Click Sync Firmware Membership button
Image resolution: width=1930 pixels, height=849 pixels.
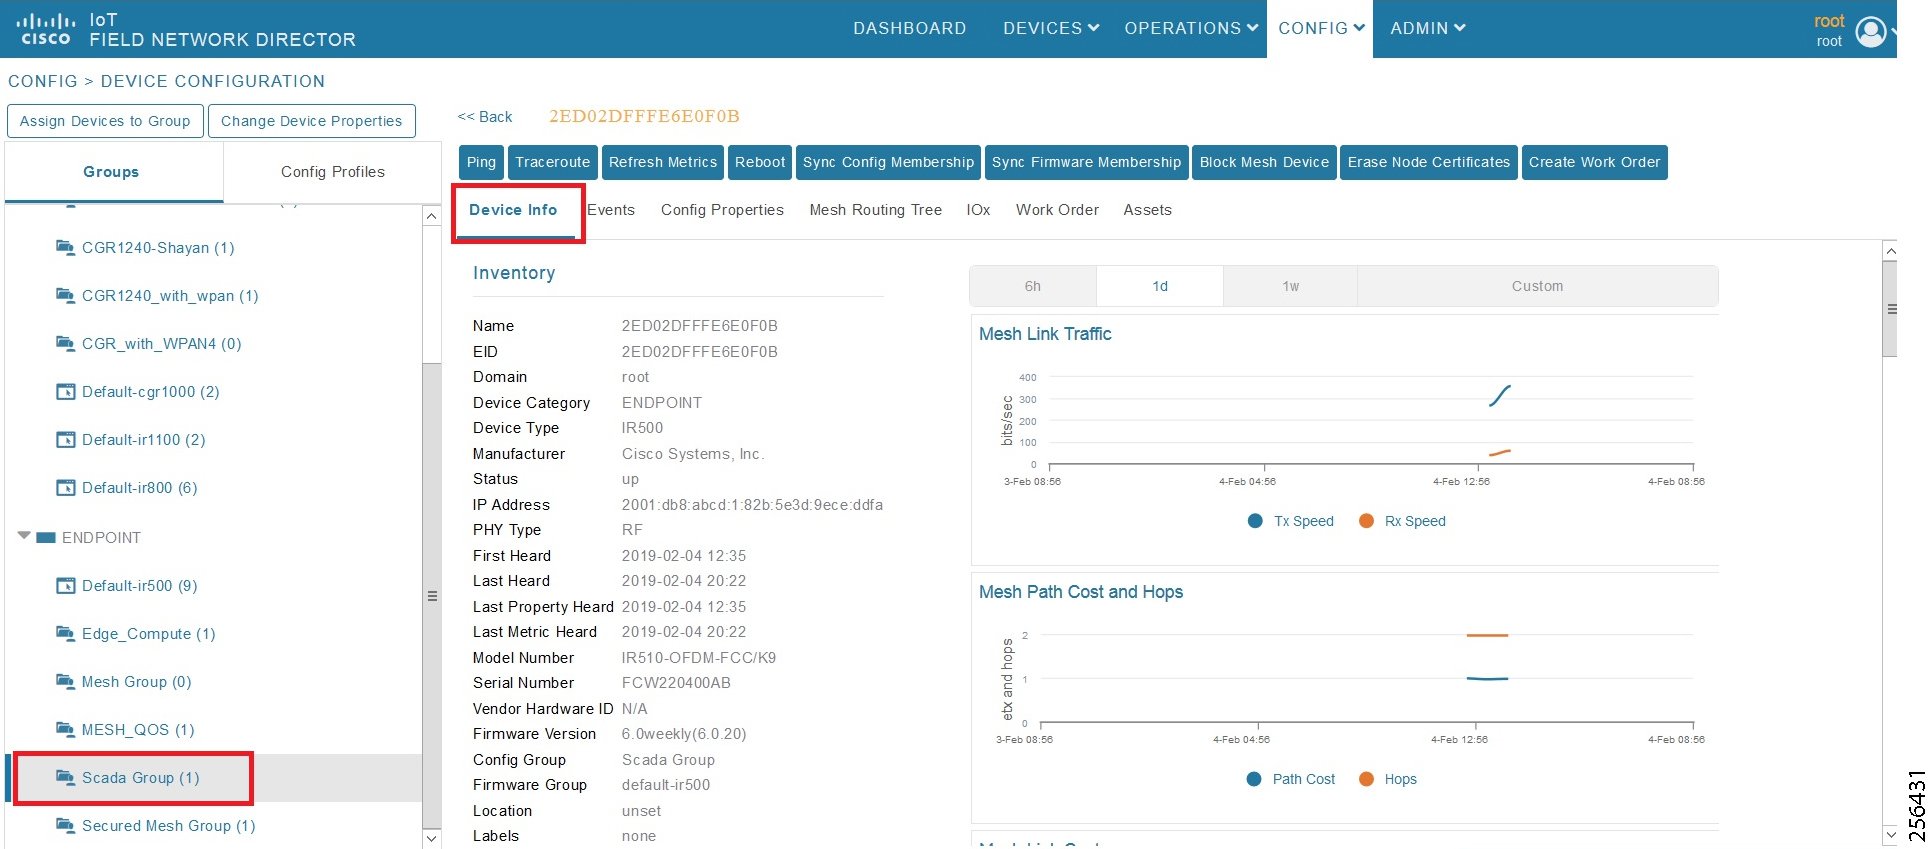1086,162
